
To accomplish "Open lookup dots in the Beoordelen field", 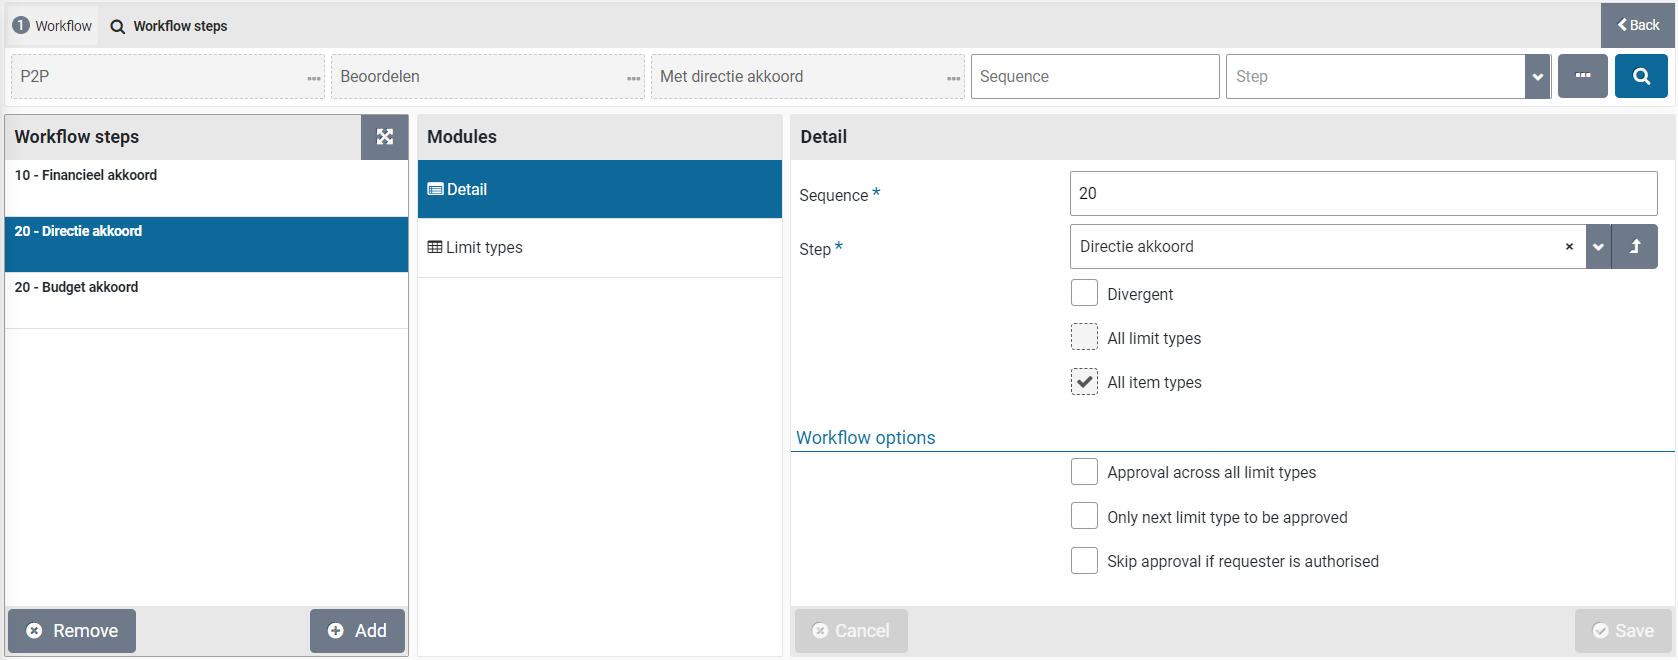I will click(634, 78).
